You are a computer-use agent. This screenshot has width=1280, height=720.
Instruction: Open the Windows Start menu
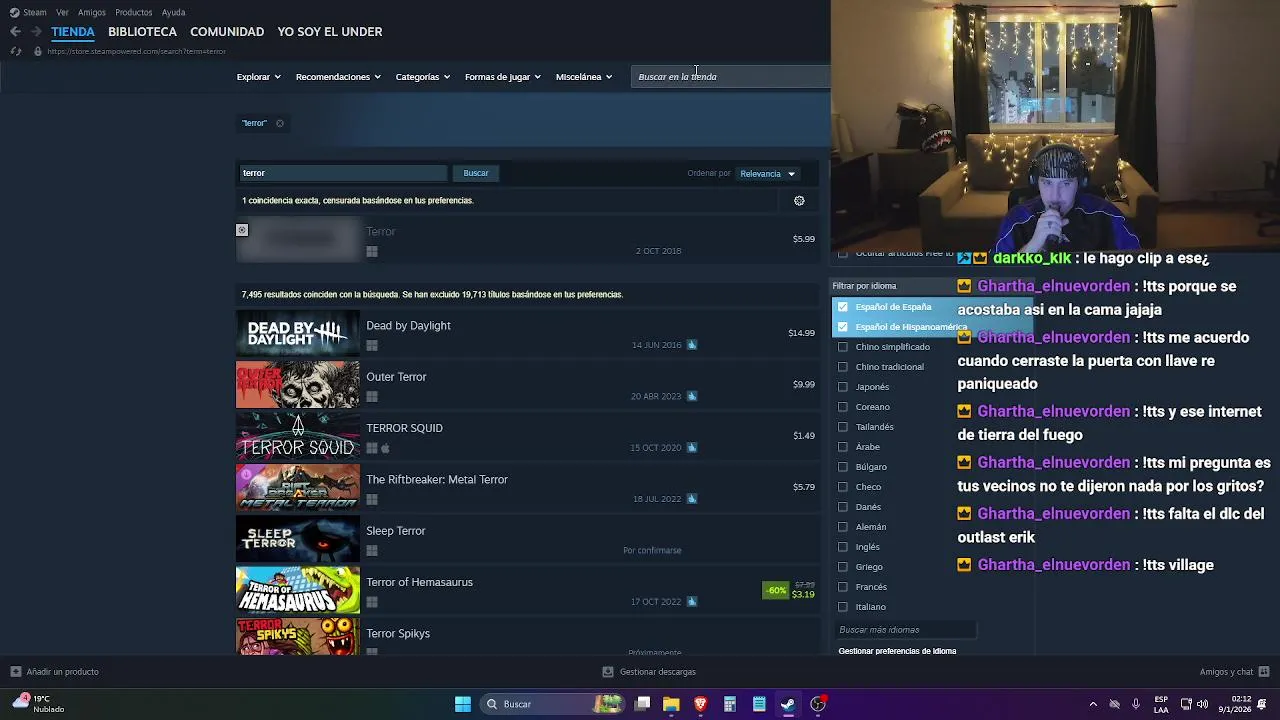[x=462, y=704]
